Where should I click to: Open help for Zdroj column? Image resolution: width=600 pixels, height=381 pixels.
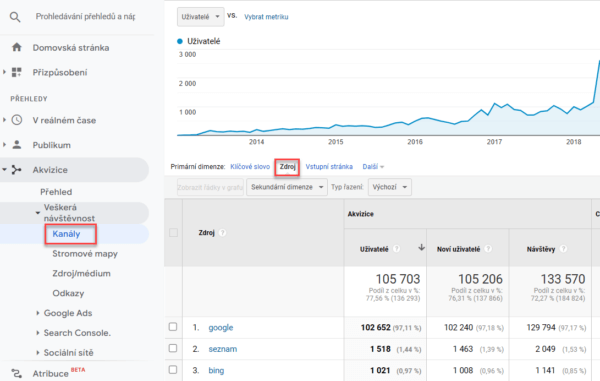click(222, 233)
